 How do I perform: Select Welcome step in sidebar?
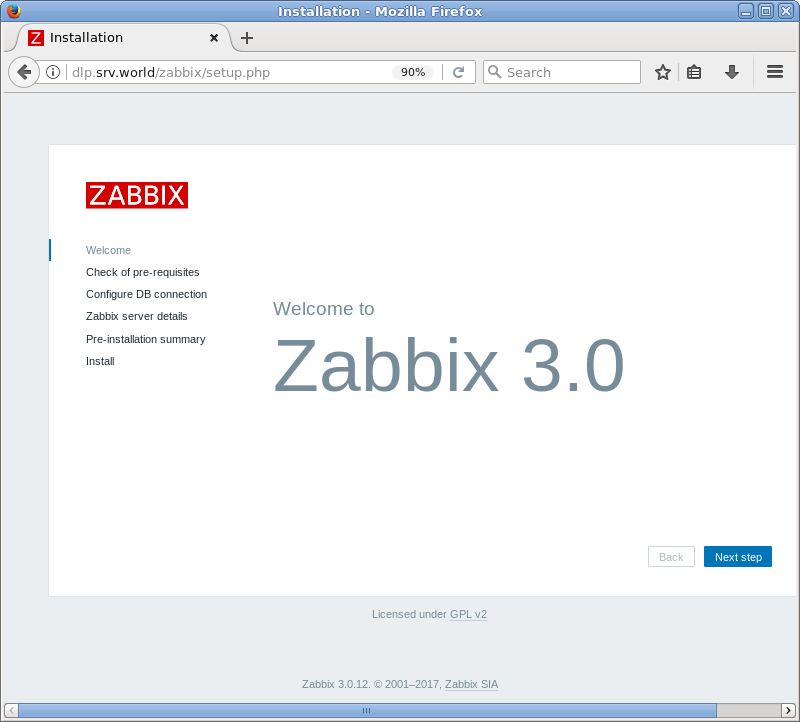pyautogui.click(x=108, y=250)
